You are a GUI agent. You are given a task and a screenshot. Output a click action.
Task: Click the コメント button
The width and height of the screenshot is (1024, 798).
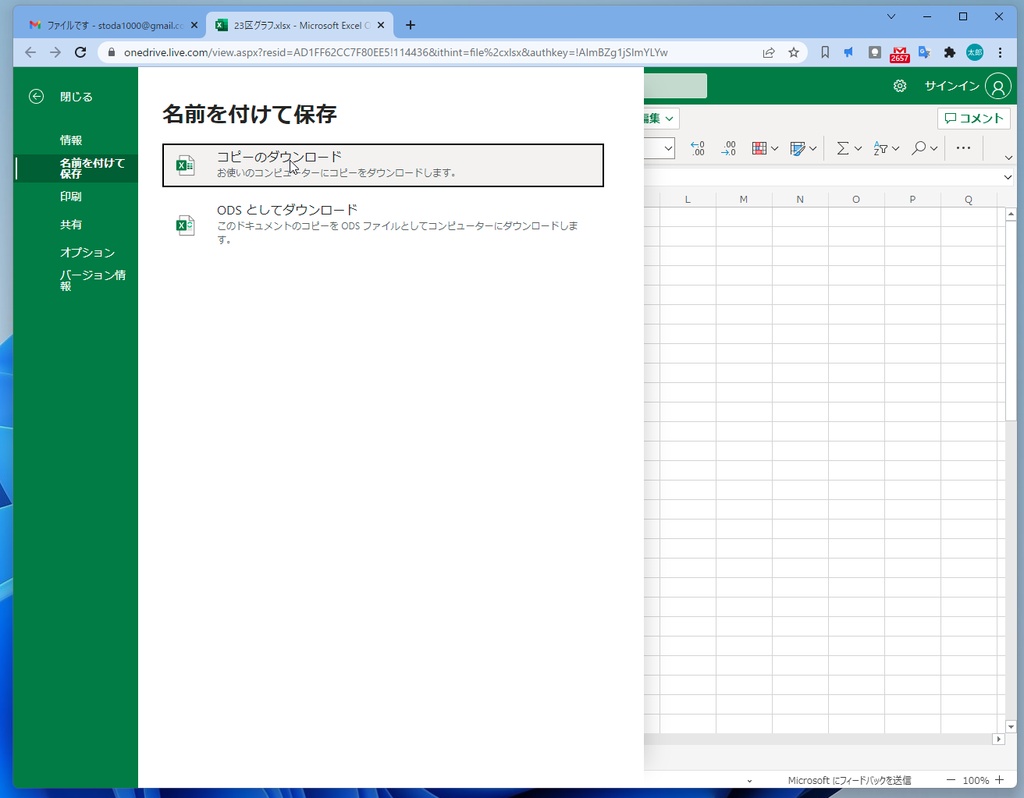pos(974,118)
